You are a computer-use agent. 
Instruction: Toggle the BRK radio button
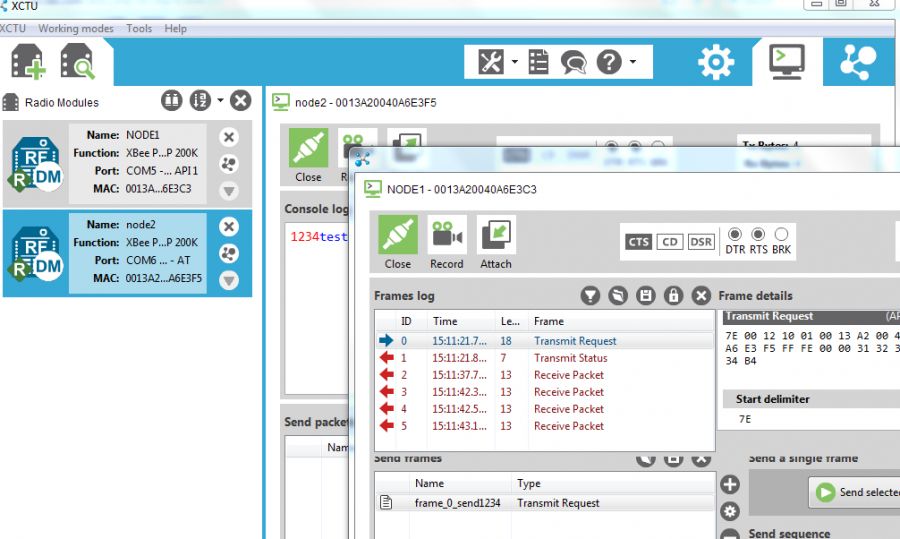(781, 234)
